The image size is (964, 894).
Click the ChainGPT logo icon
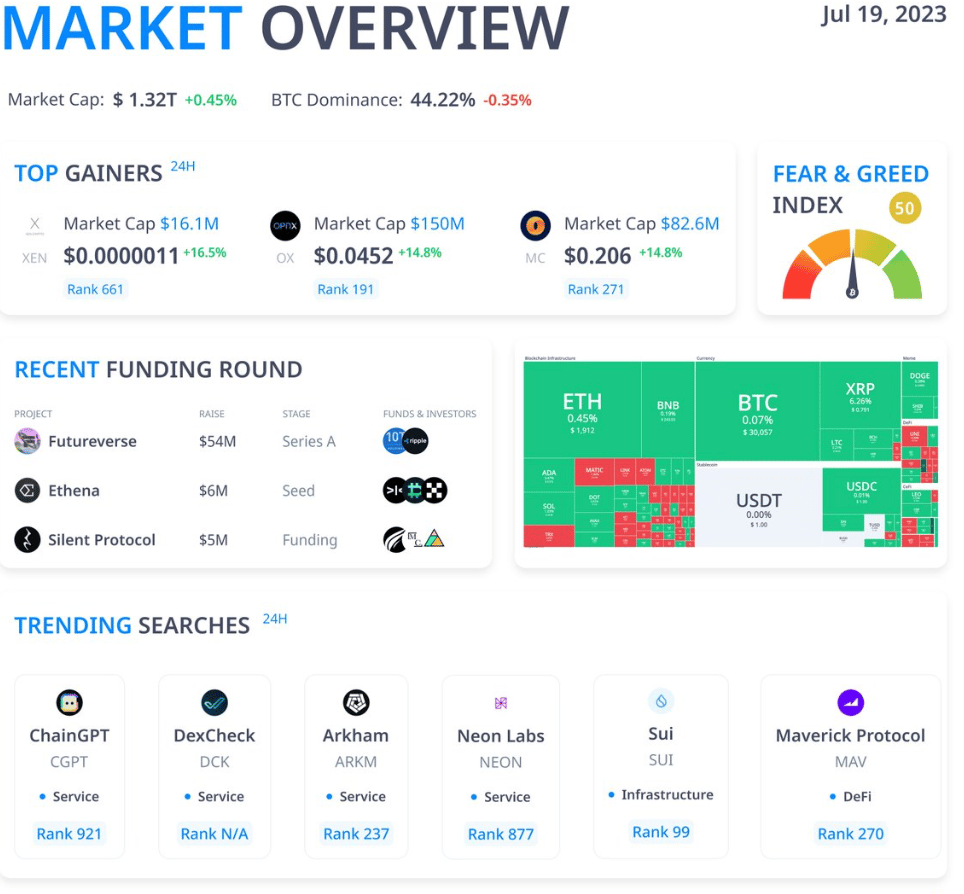pyautogui.click(x=69, y=702)
